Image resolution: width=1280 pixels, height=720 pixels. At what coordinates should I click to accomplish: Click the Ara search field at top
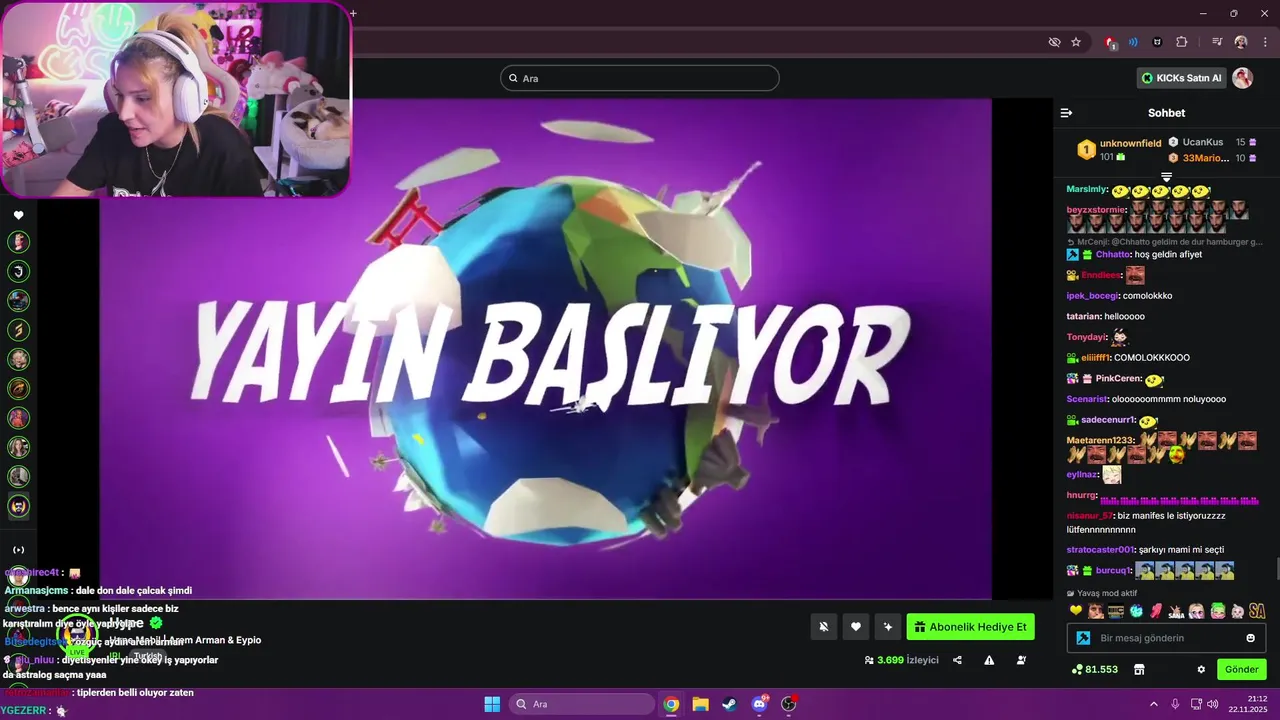click(x=639, y=78)
